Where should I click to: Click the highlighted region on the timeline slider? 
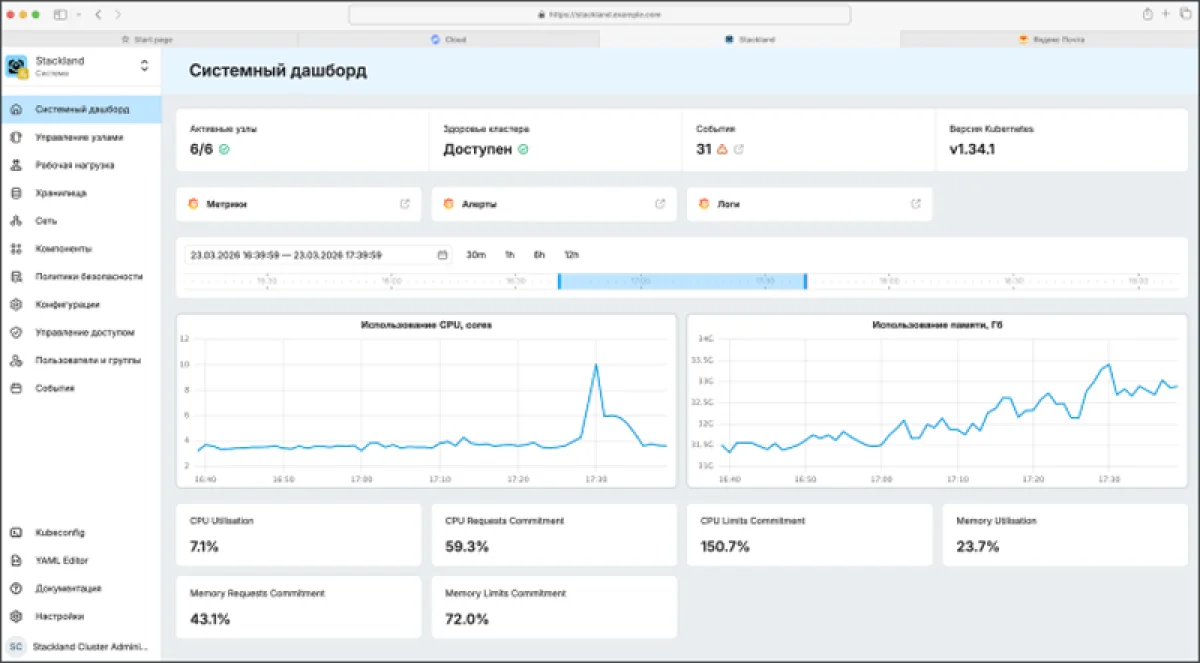(x=682, y=281)
